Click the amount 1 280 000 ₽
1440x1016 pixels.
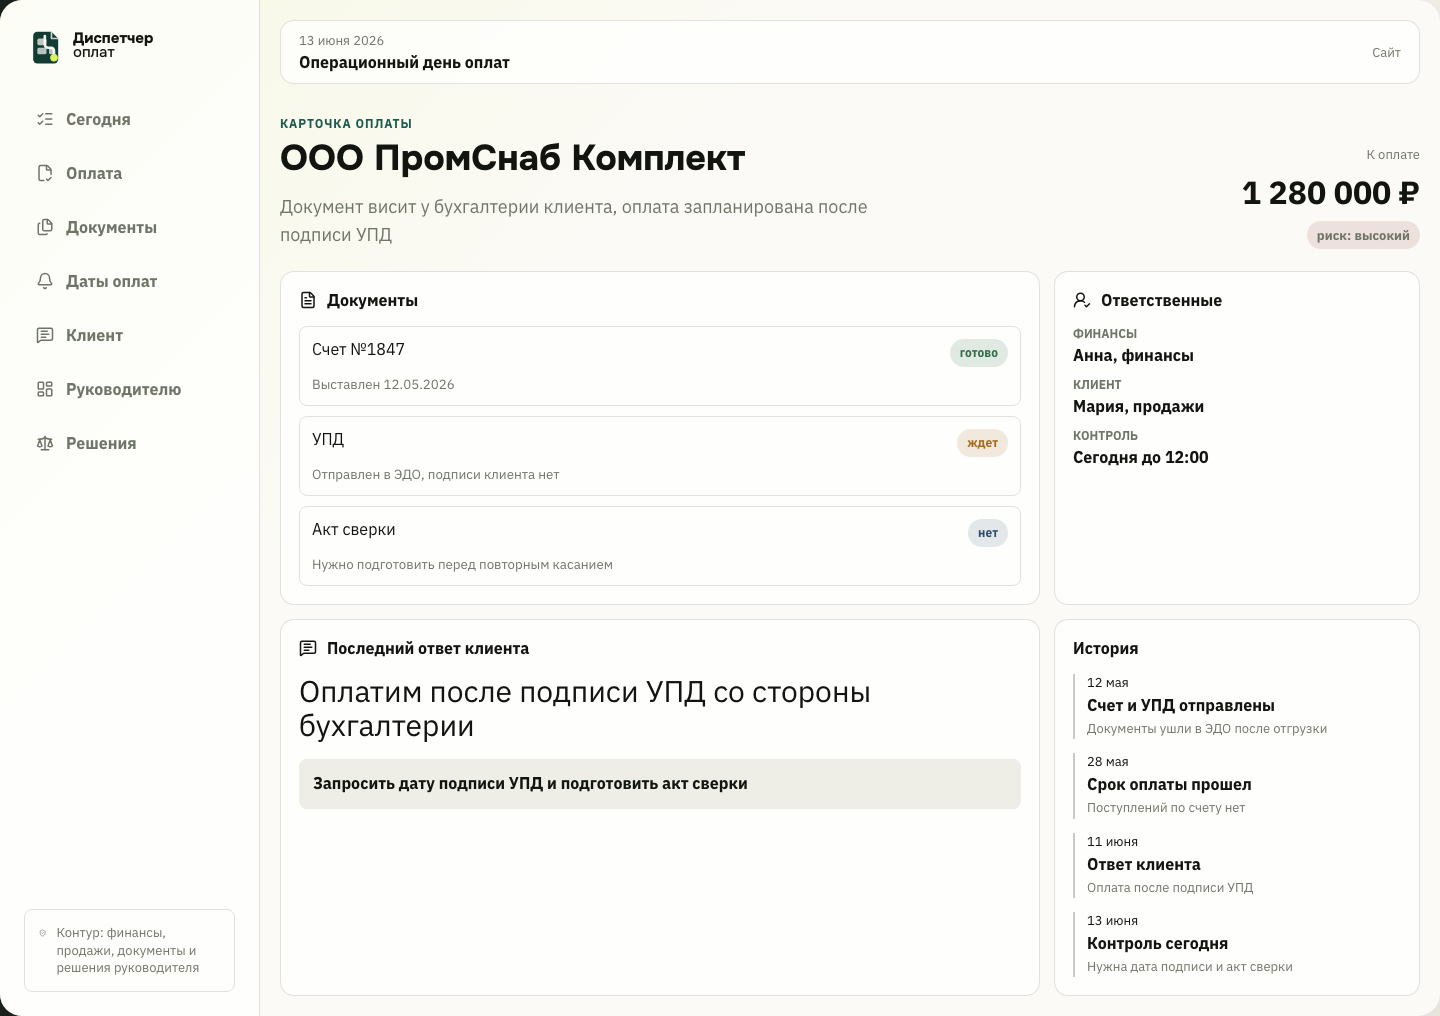1331,193
